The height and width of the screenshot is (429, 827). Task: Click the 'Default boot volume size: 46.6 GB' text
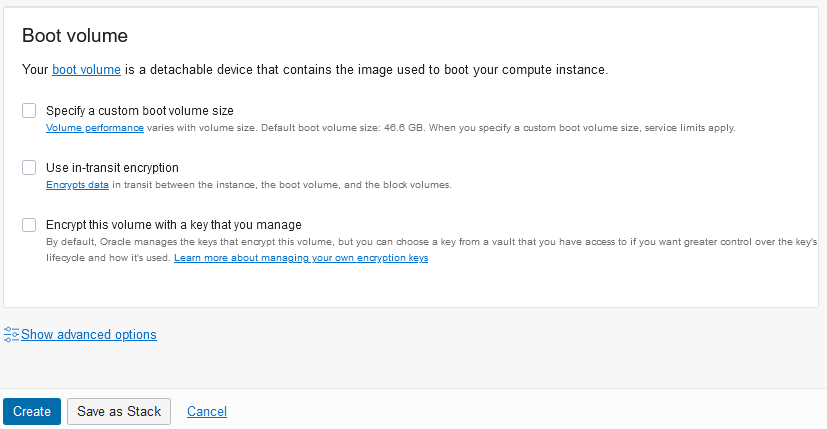click(x=343, y=128)
